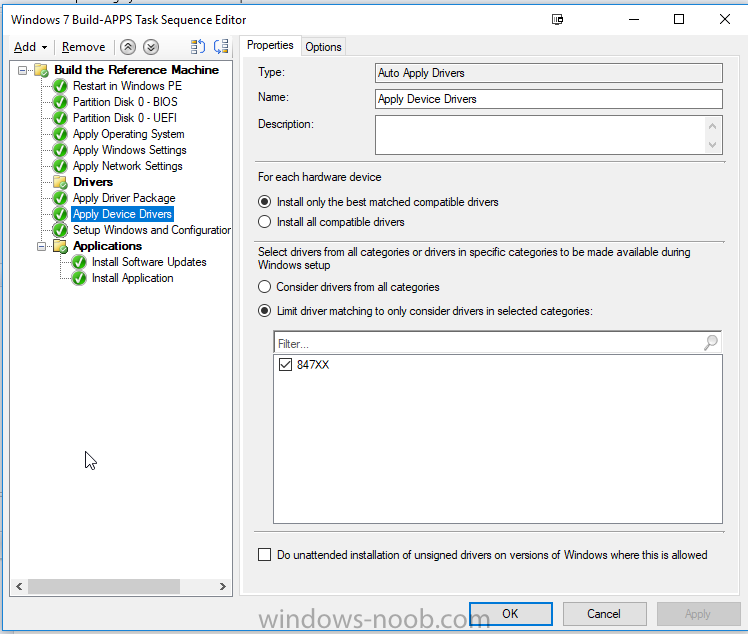The width and height of the screenshot is (748, 634).
Task: Click into the Name text field
Action: [549, 99]
